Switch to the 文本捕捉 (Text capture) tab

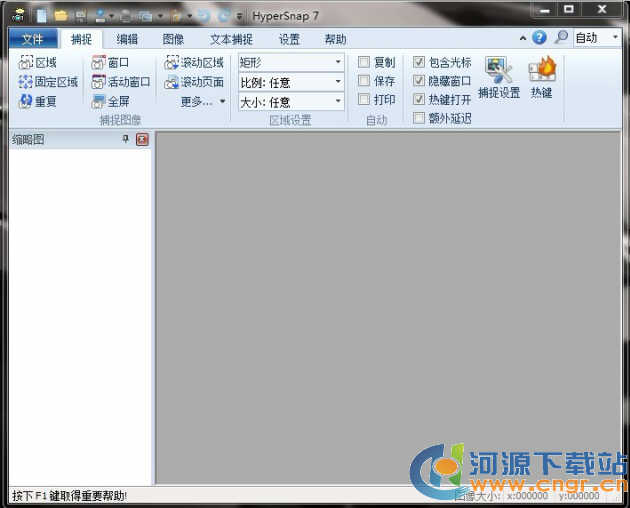[x=231, y=39]
